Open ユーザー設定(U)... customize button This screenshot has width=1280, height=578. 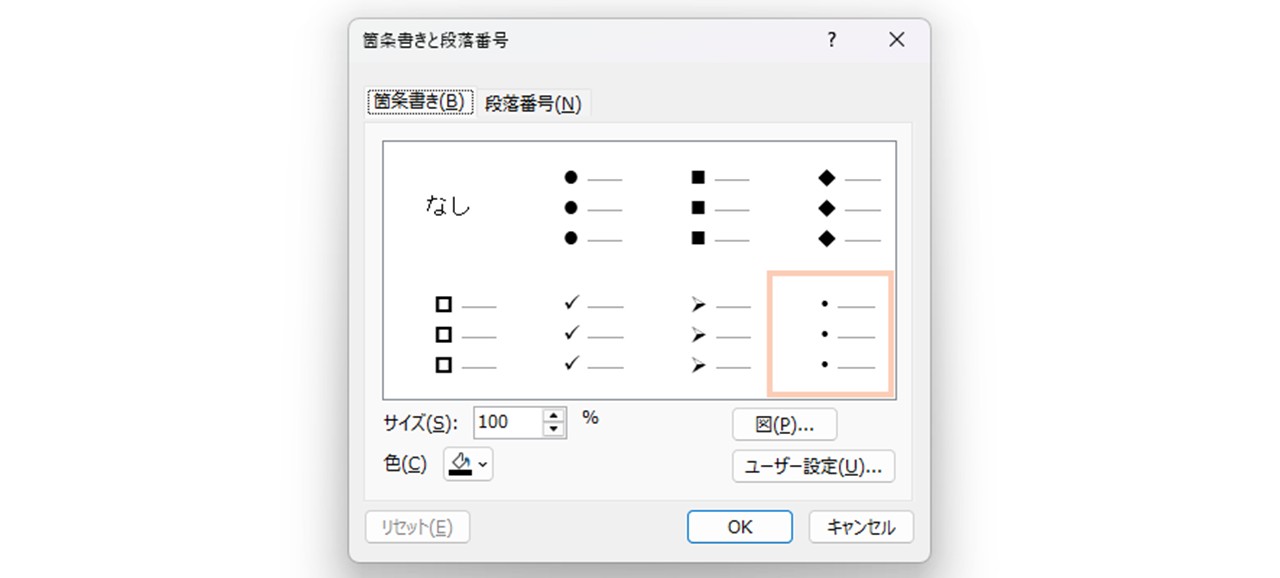(x=813, y=466)
